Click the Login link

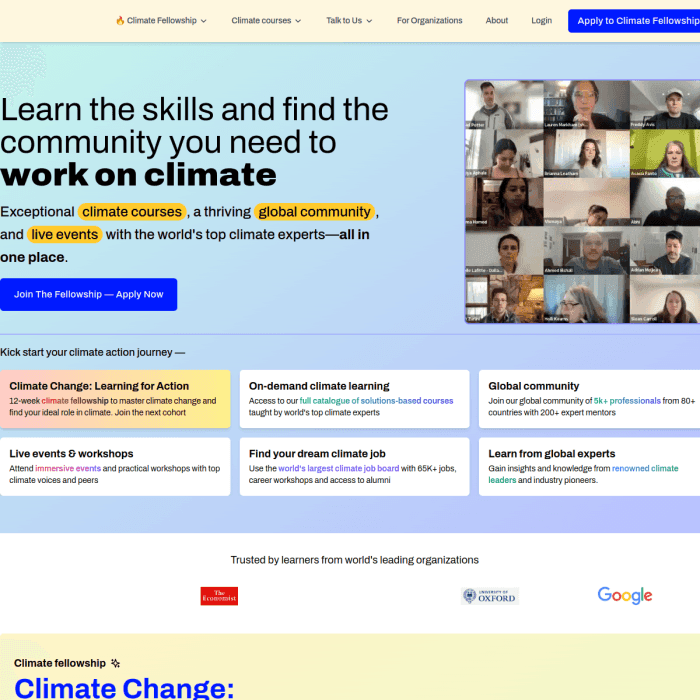click(542, 21)
